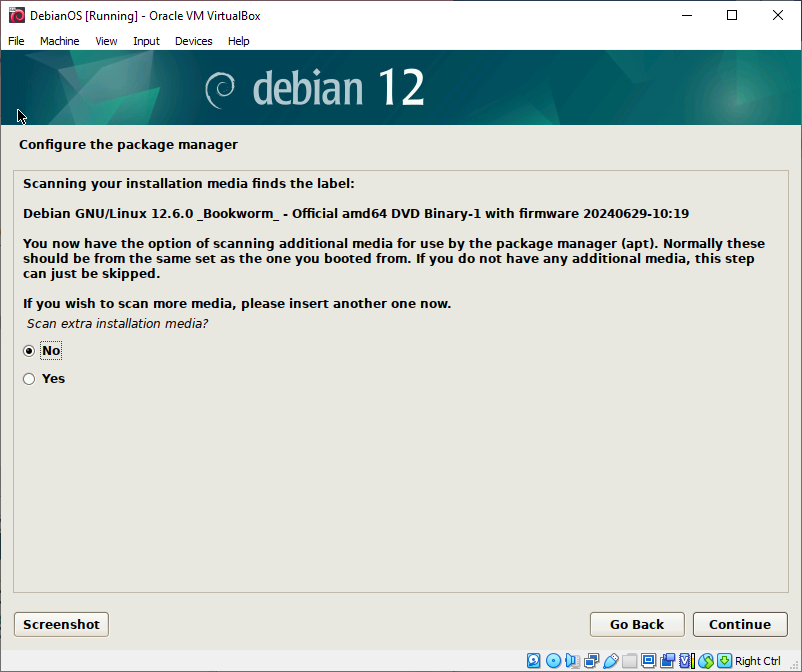Click the keyboard capture arrow icon
The image size is (802, 672).
[x=724, y=661]
